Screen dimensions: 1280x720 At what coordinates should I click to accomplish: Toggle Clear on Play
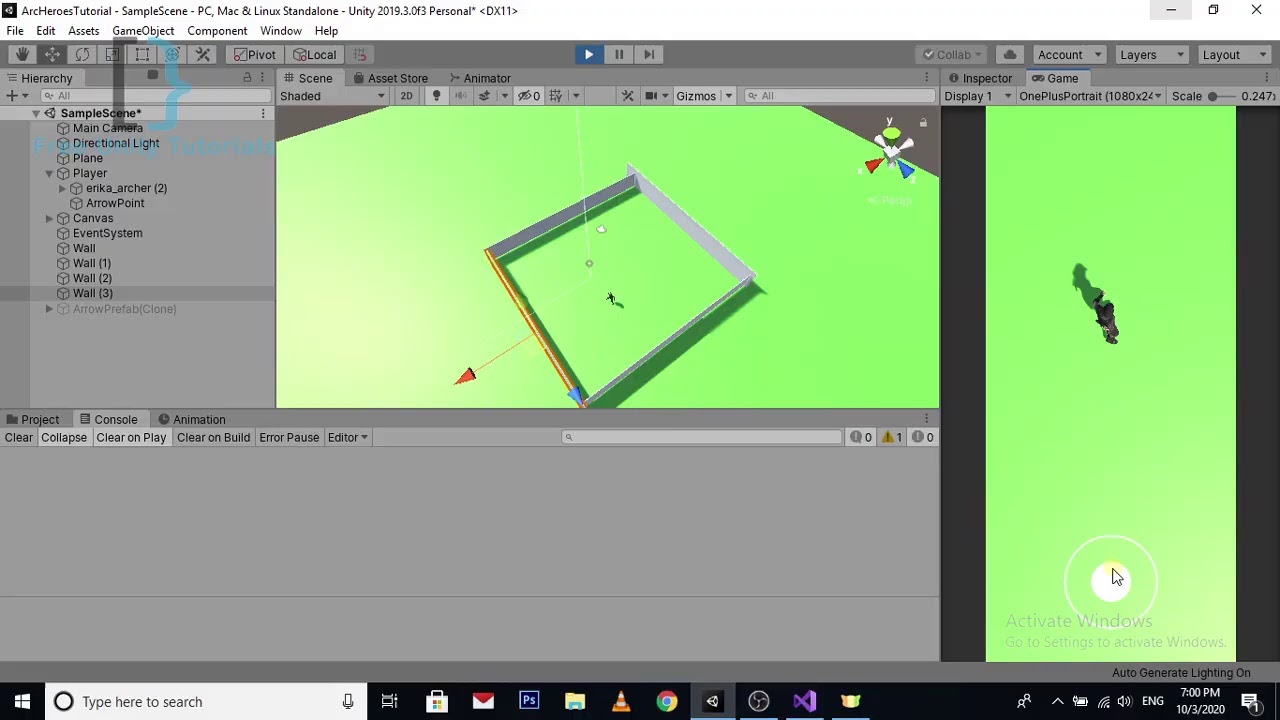pos(131,437)
